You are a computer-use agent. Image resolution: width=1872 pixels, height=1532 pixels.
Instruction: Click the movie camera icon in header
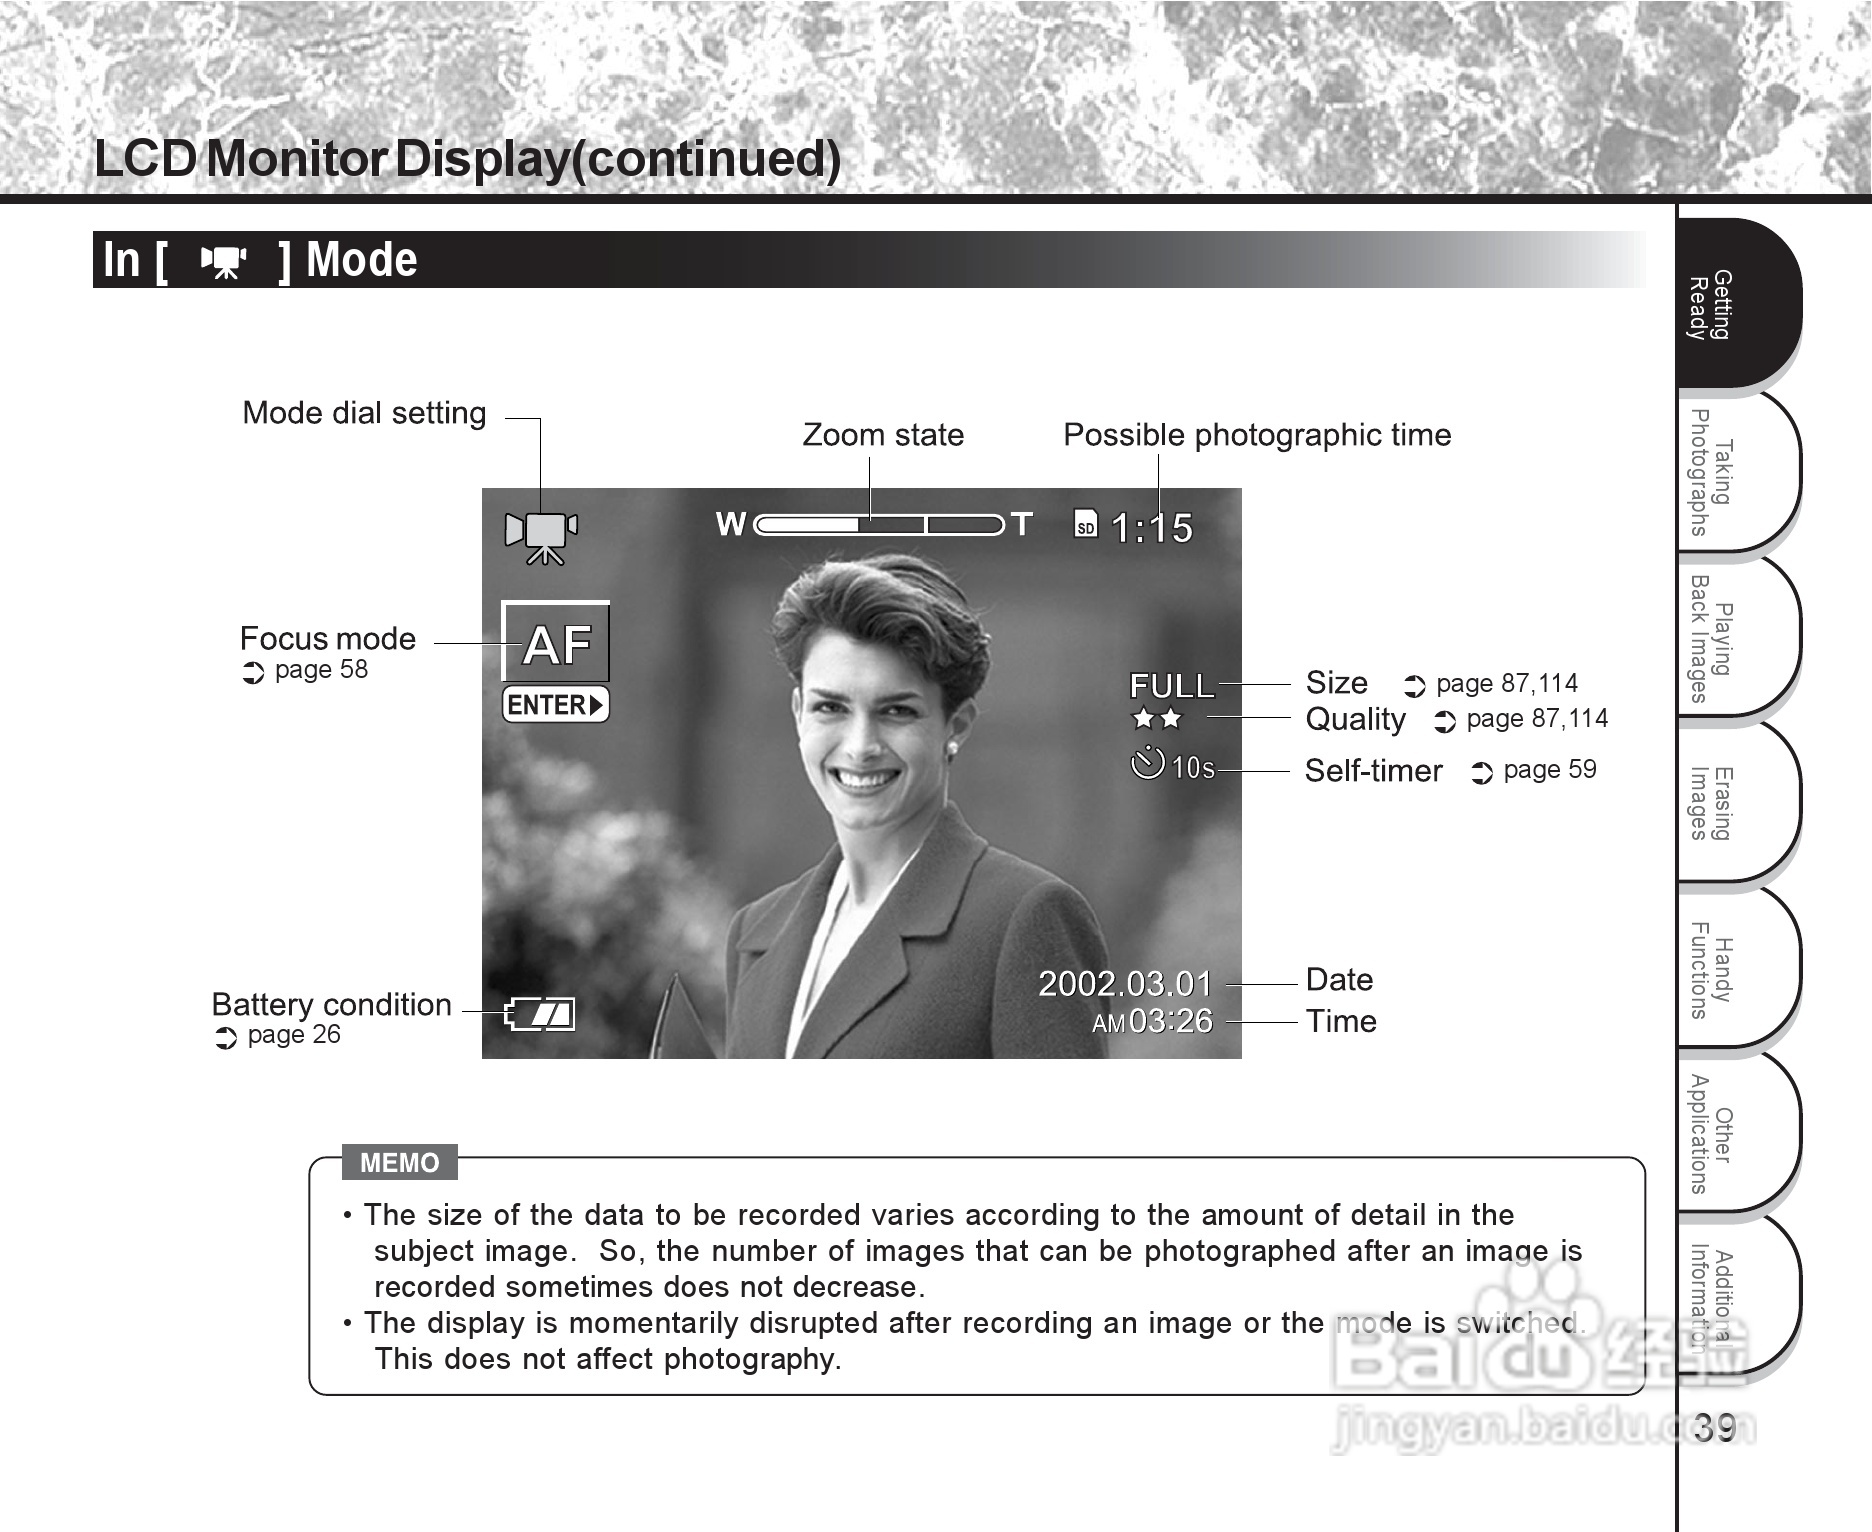223,262
